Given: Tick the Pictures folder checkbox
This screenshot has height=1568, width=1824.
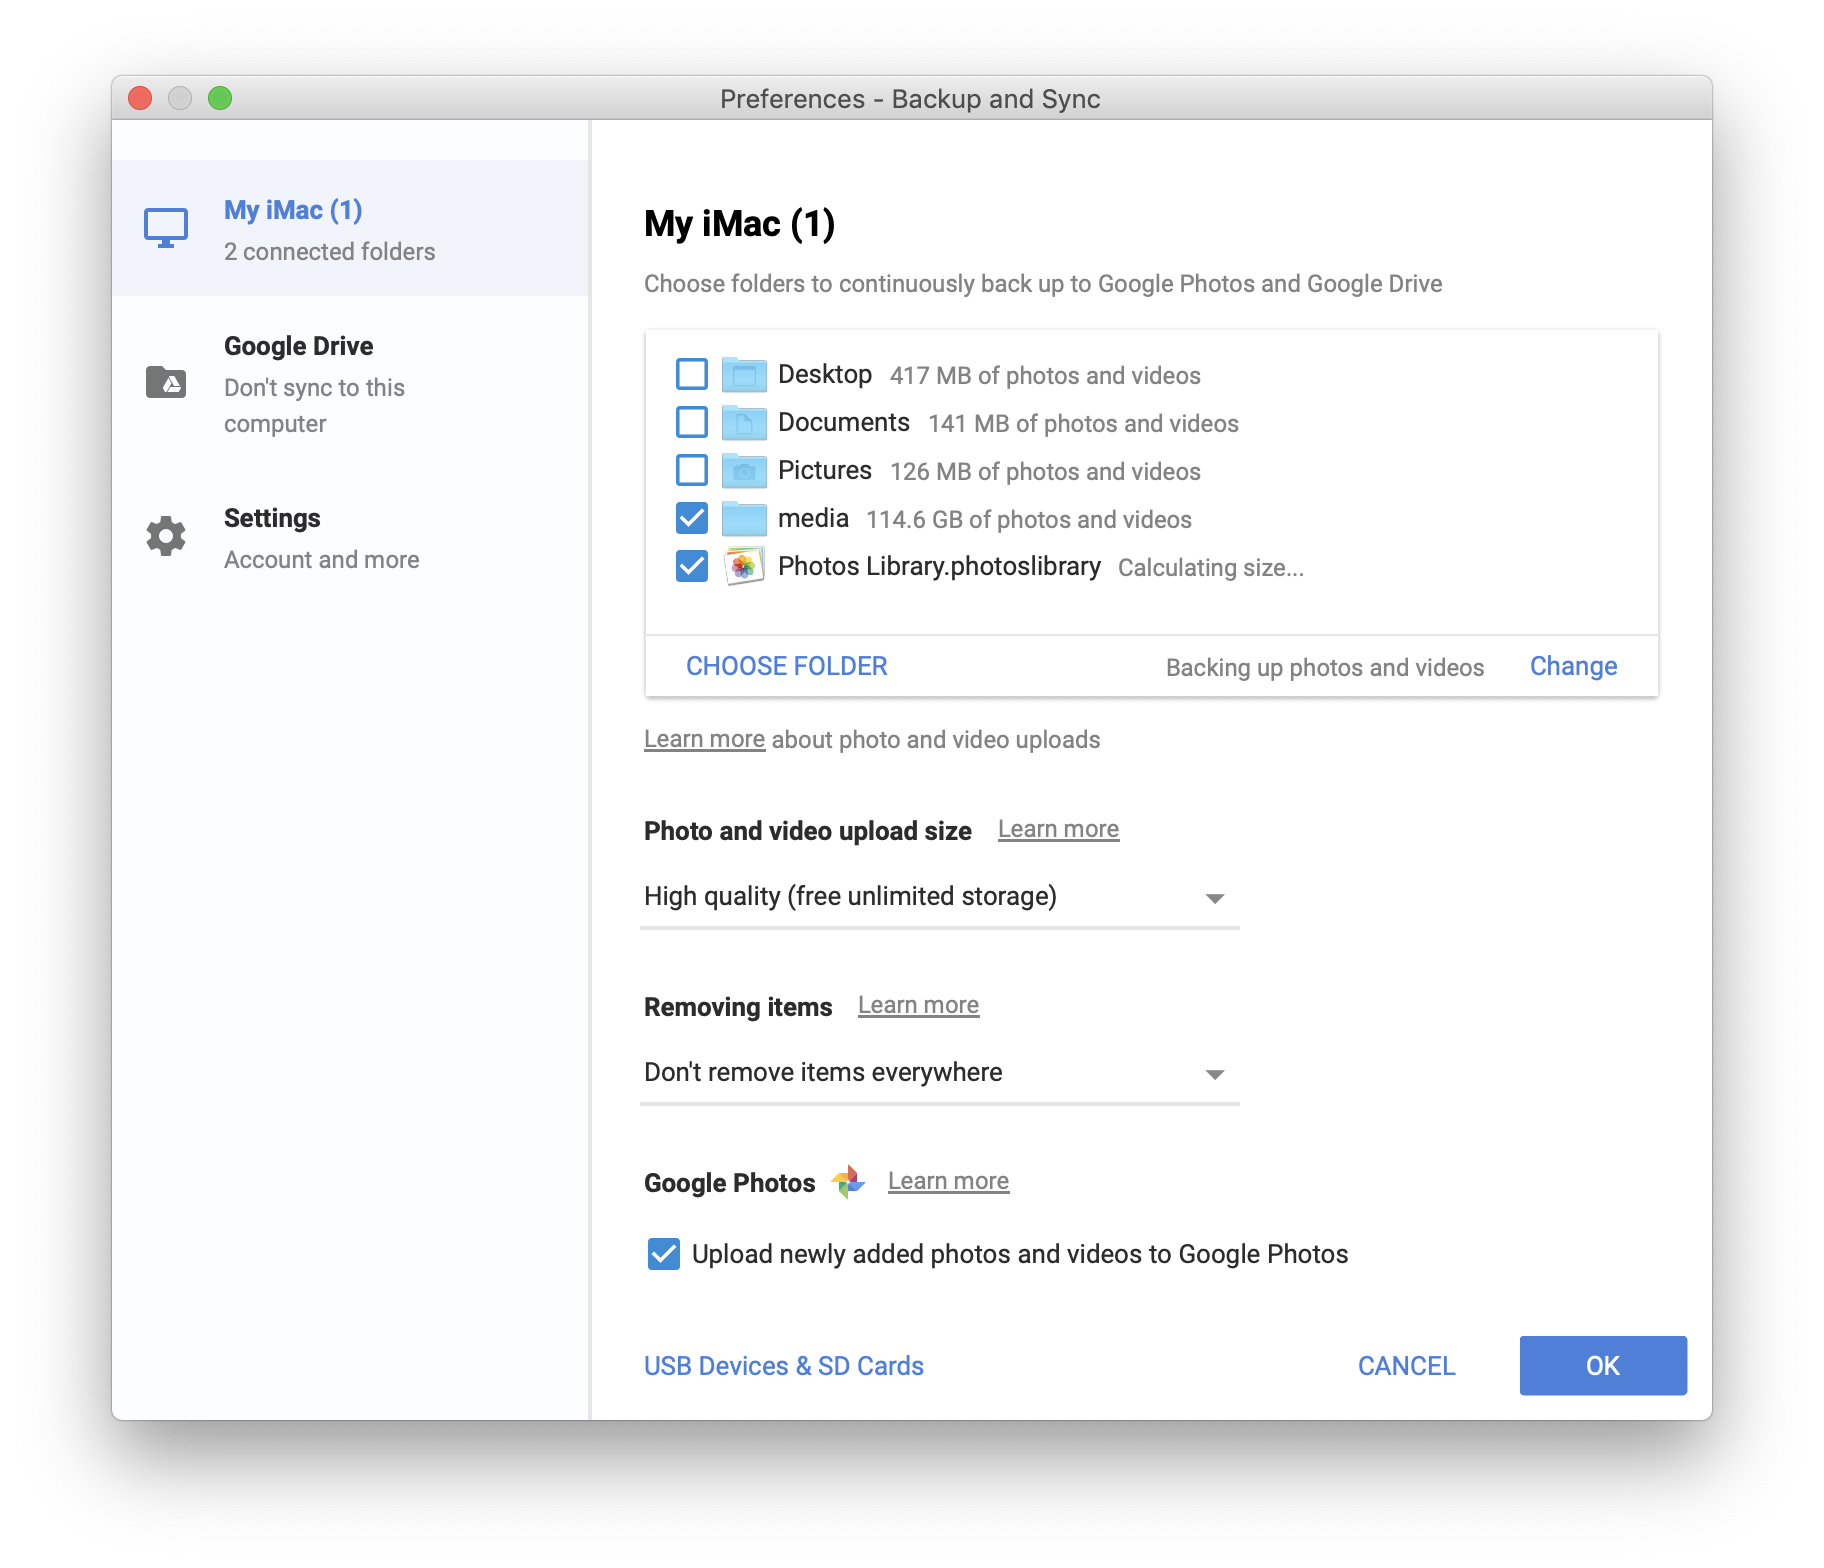Looking at the screenshot, I should pyautogui.click(x=692, y=470).
